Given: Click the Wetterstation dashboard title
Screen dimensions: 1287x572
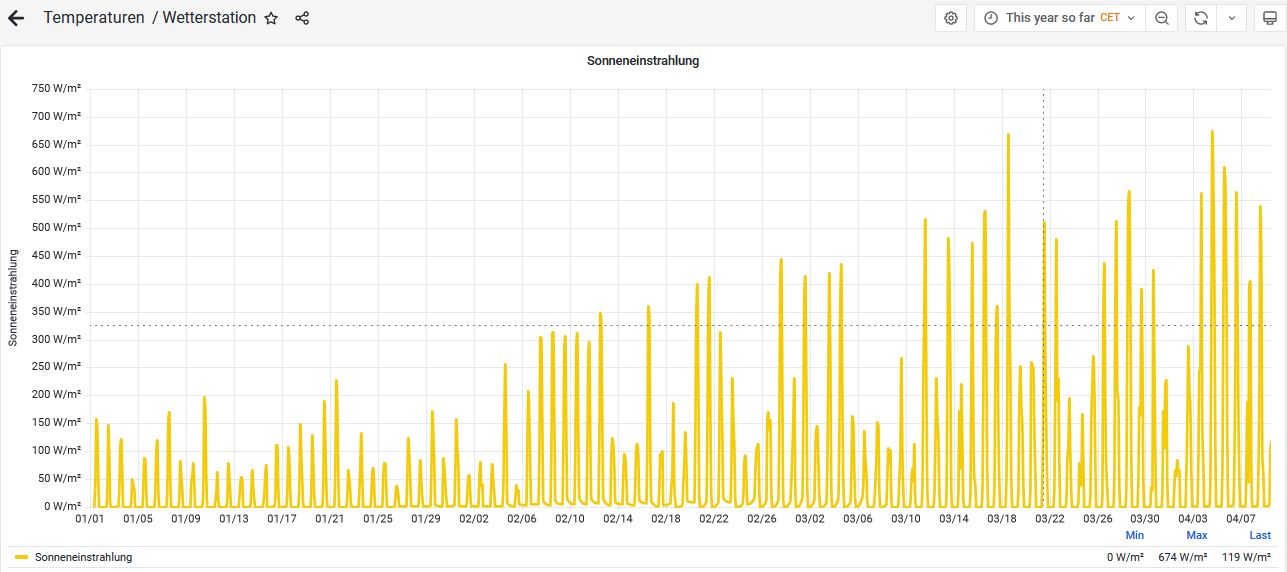Looking at the screenshot, I should point(209,18).
